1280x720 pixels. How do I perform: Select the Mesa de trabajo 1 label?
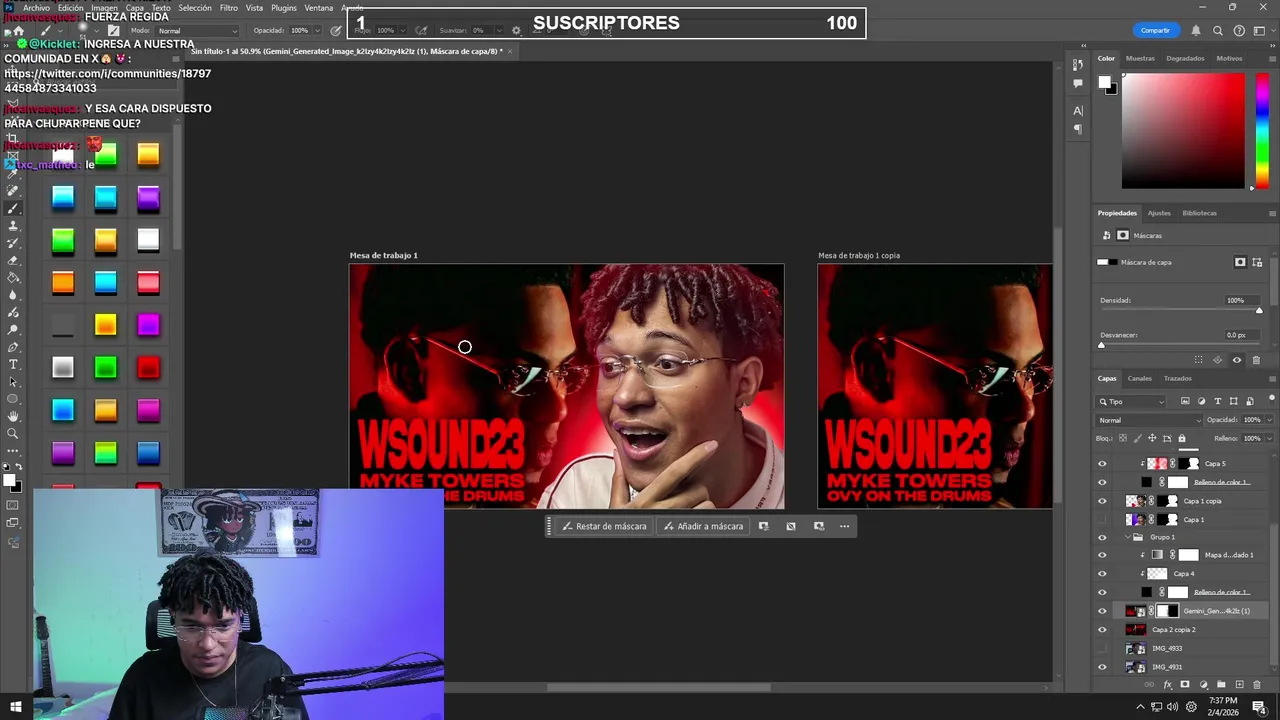(384, 255)
